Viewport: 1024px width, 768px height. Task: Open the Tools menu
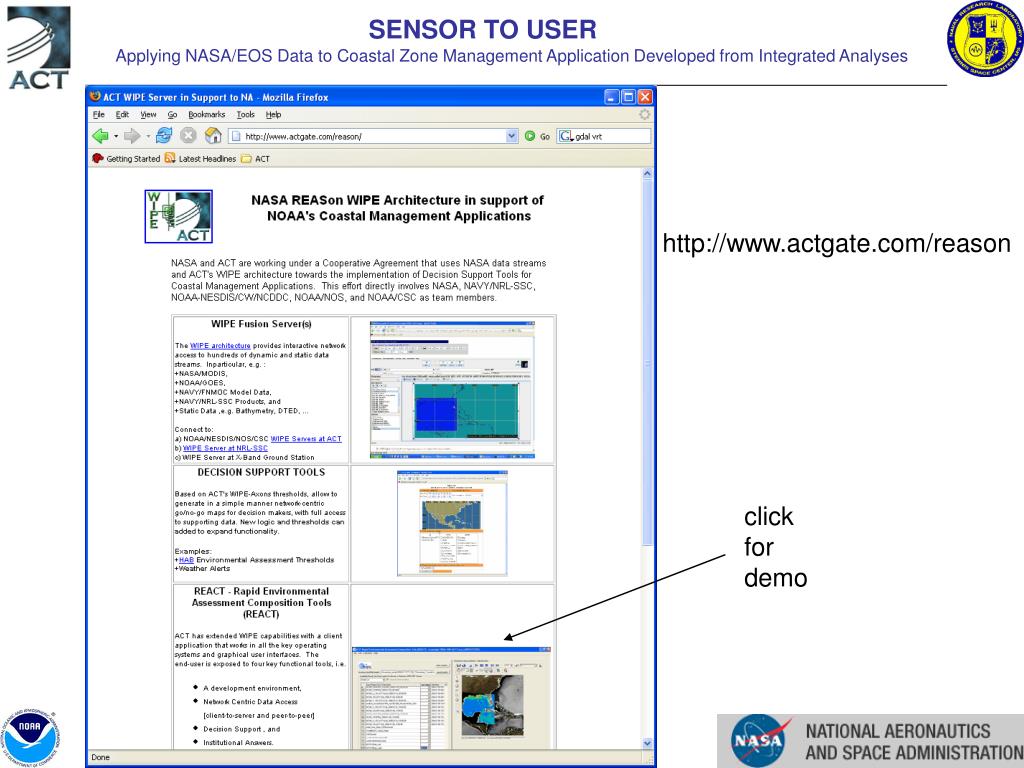point(246,114)
